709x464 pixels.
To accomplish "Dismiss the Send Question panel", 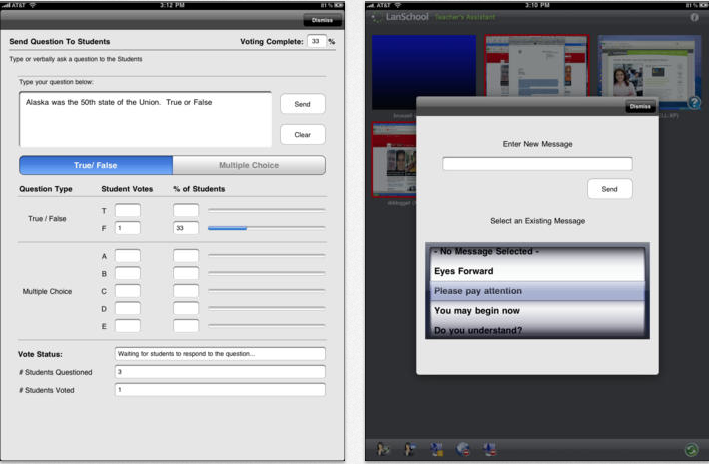I will 322,20.
